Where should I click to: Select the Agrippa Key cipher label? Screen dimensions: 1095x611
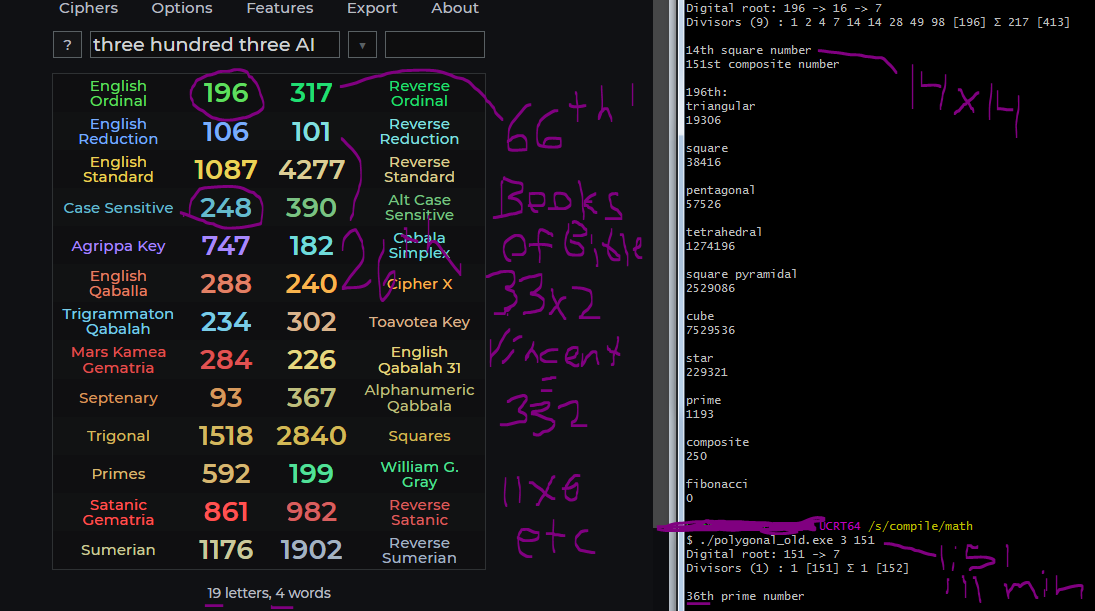coord(118,246)
